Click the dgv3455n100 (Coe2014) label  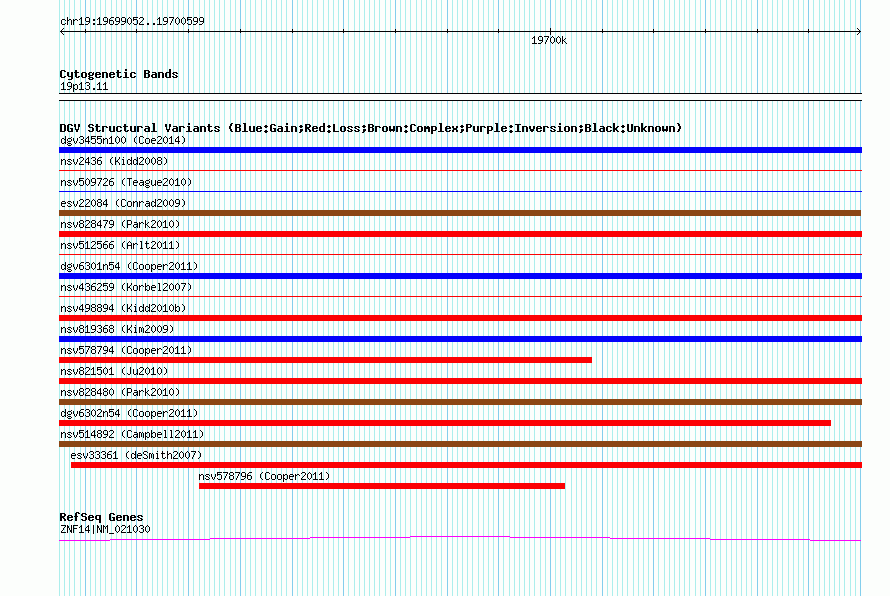tap(123, 140)
